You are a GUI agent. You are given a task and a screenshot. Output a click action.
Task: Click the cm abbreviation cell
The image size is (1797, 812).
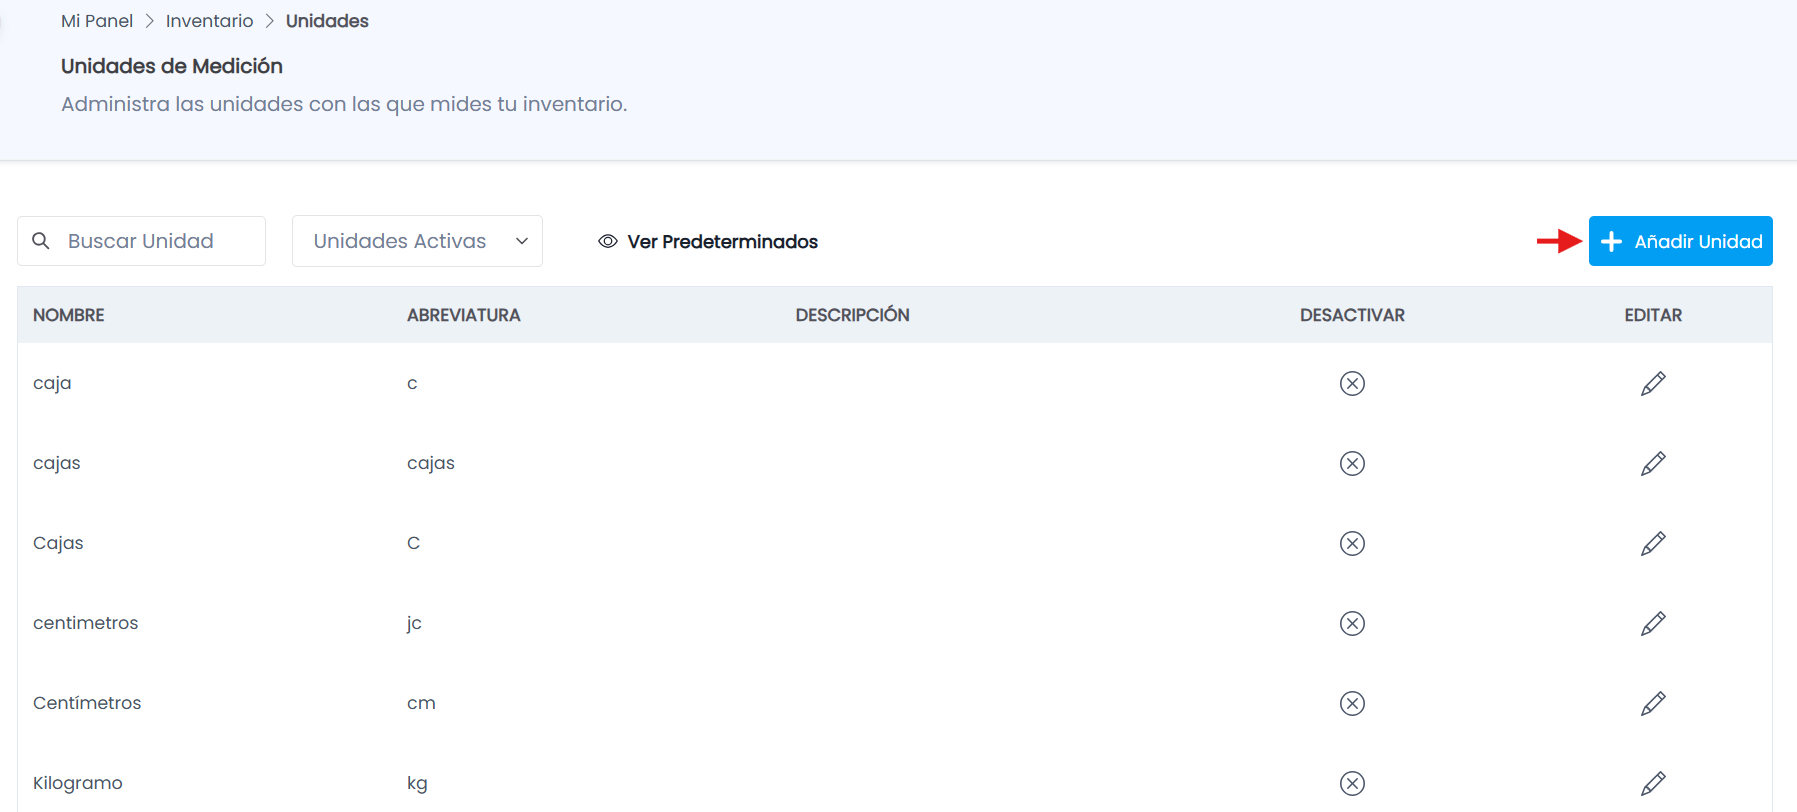point(421,703)
